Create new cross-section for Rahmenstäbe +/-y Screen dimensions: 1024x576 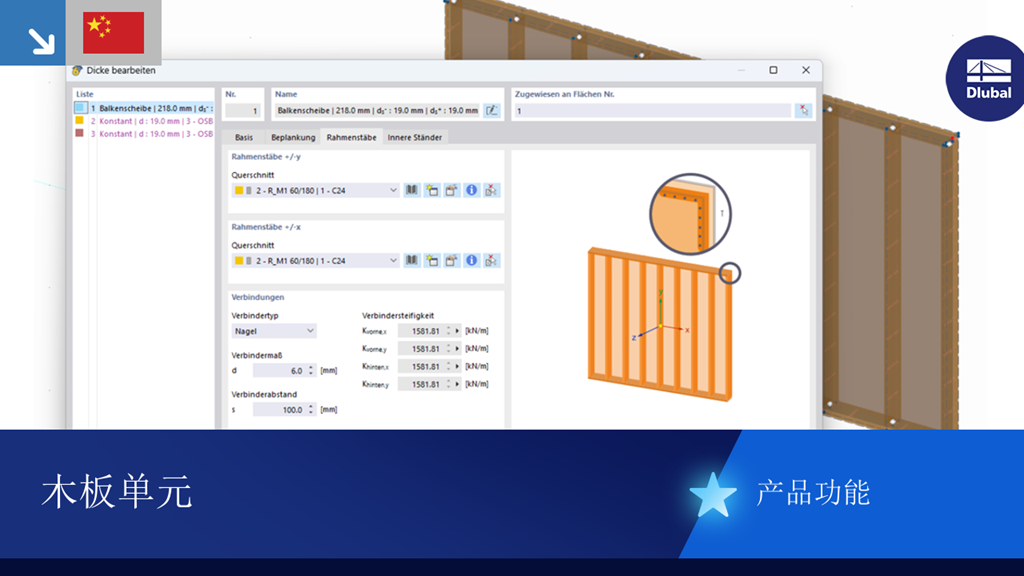432,190
